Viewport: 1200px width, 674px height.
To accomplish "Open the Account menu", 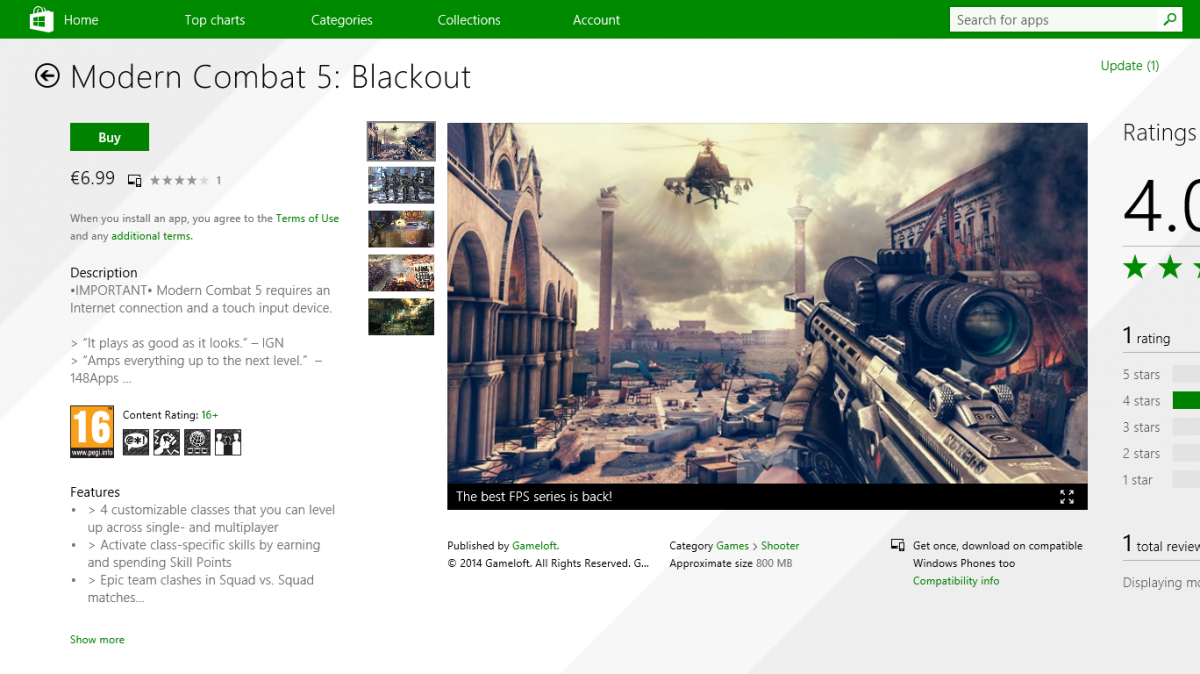I will 596,20.
